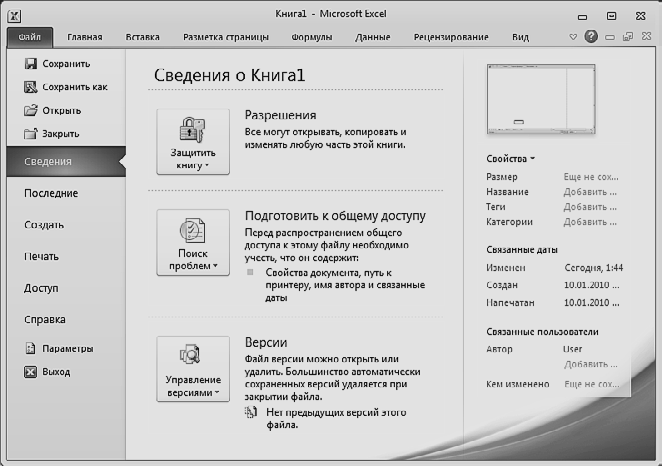
Task: Add a title in Название field
Action: tap(590, 192)
